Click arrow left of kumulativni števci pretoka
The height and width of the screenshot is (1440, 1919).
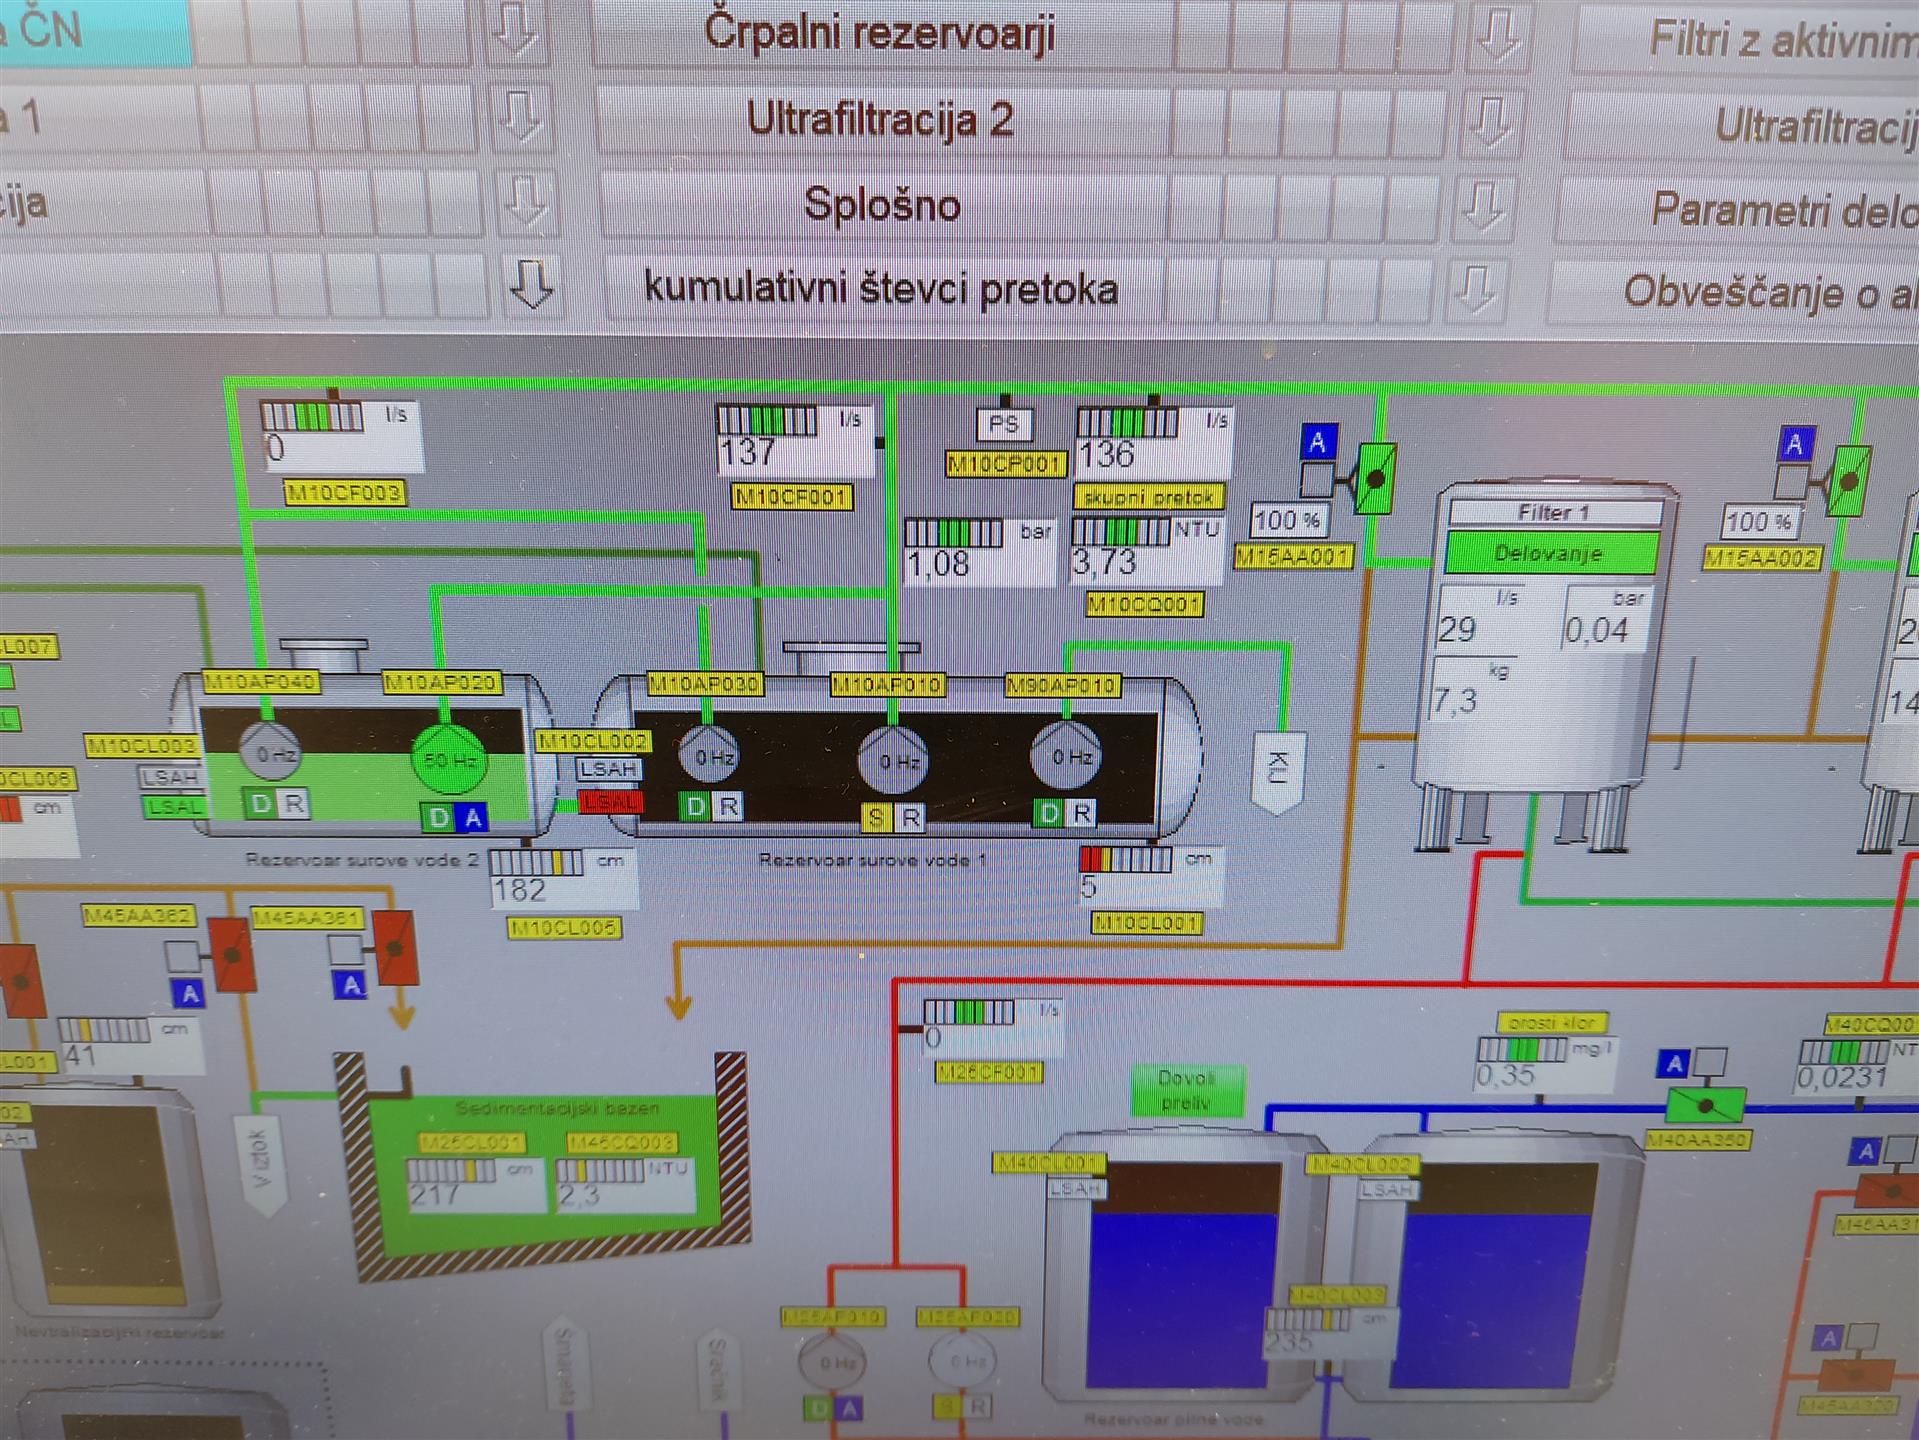(x=531, y=286)
